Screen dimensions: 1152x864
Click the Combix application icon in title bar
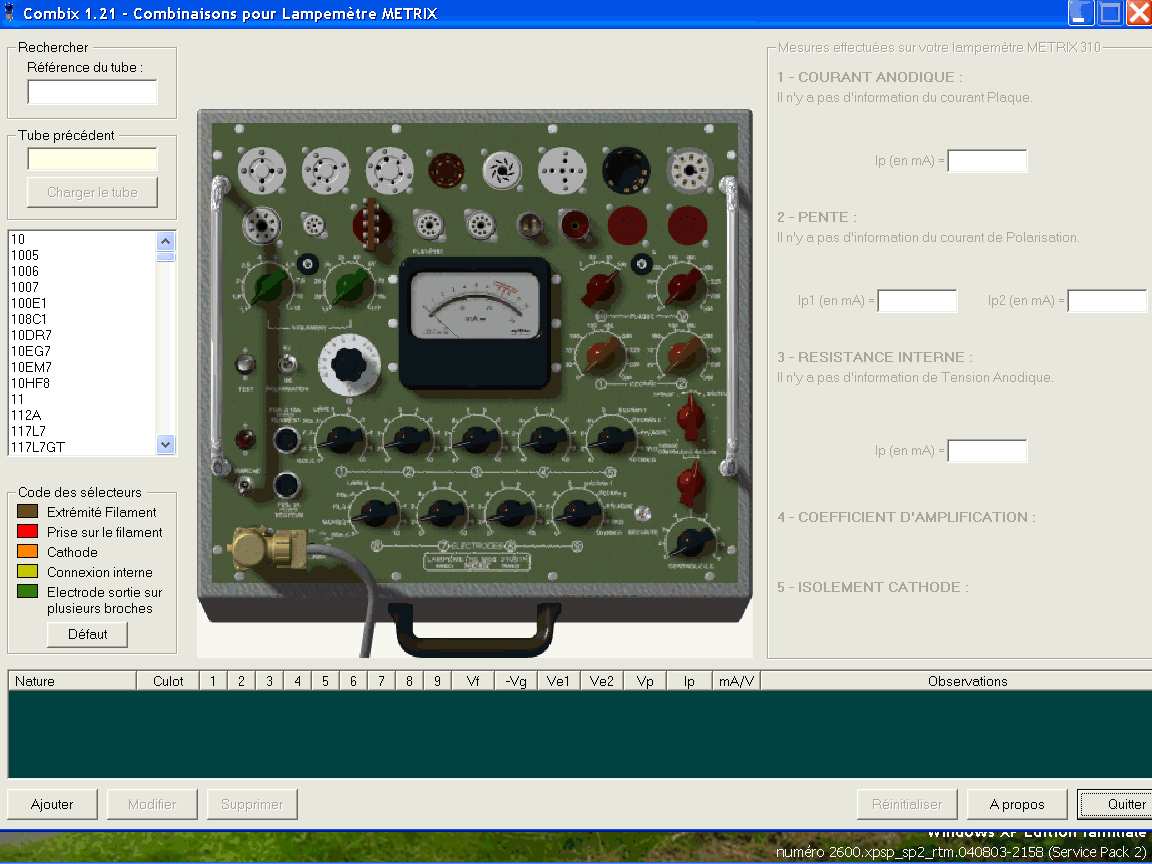pos(10,12)
